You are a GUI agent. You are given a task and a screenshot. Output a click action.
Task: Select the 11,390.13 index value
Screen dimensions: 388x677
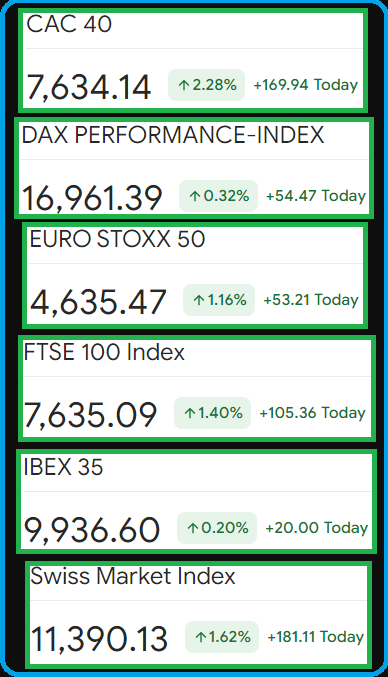(99, 639)
